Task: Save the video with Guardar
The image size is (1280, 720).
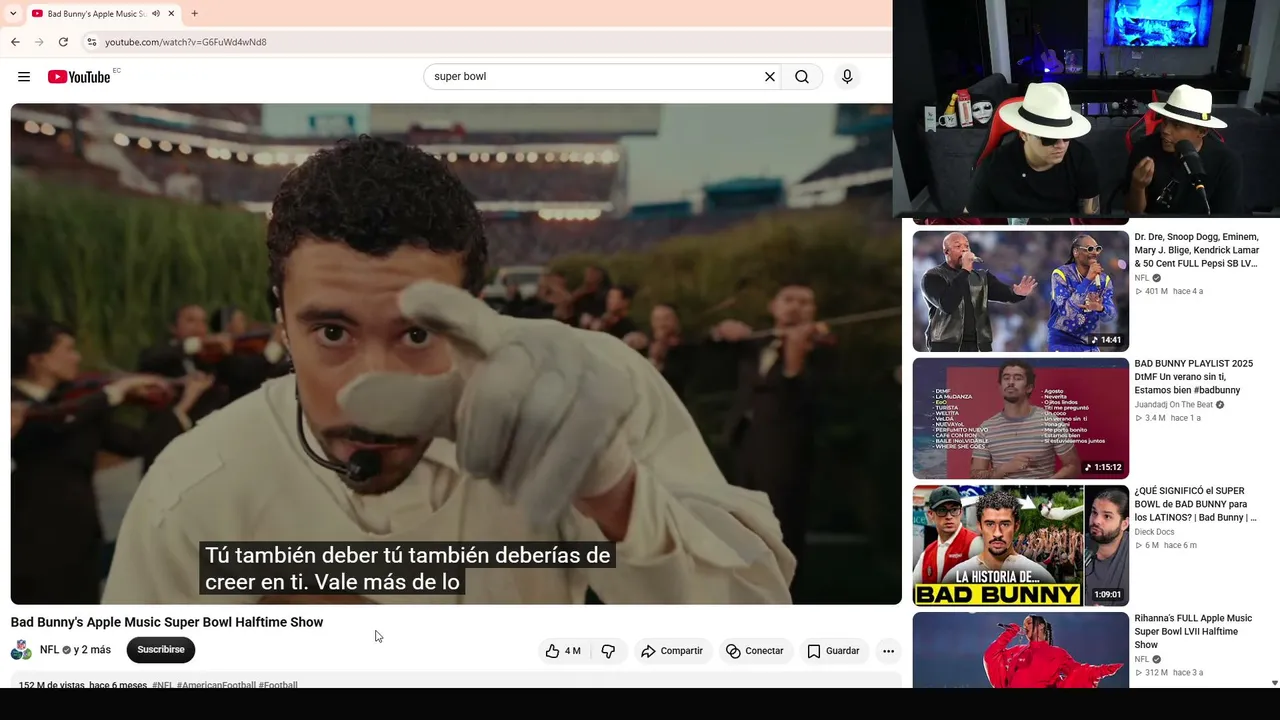Action: 833,651
